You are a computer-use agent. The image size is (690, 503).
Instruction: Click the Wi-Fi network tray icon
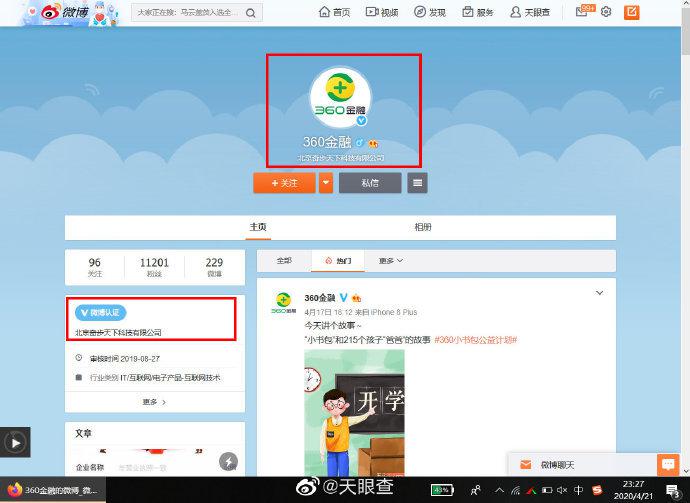pyautogui.click(x=515, y=490)
